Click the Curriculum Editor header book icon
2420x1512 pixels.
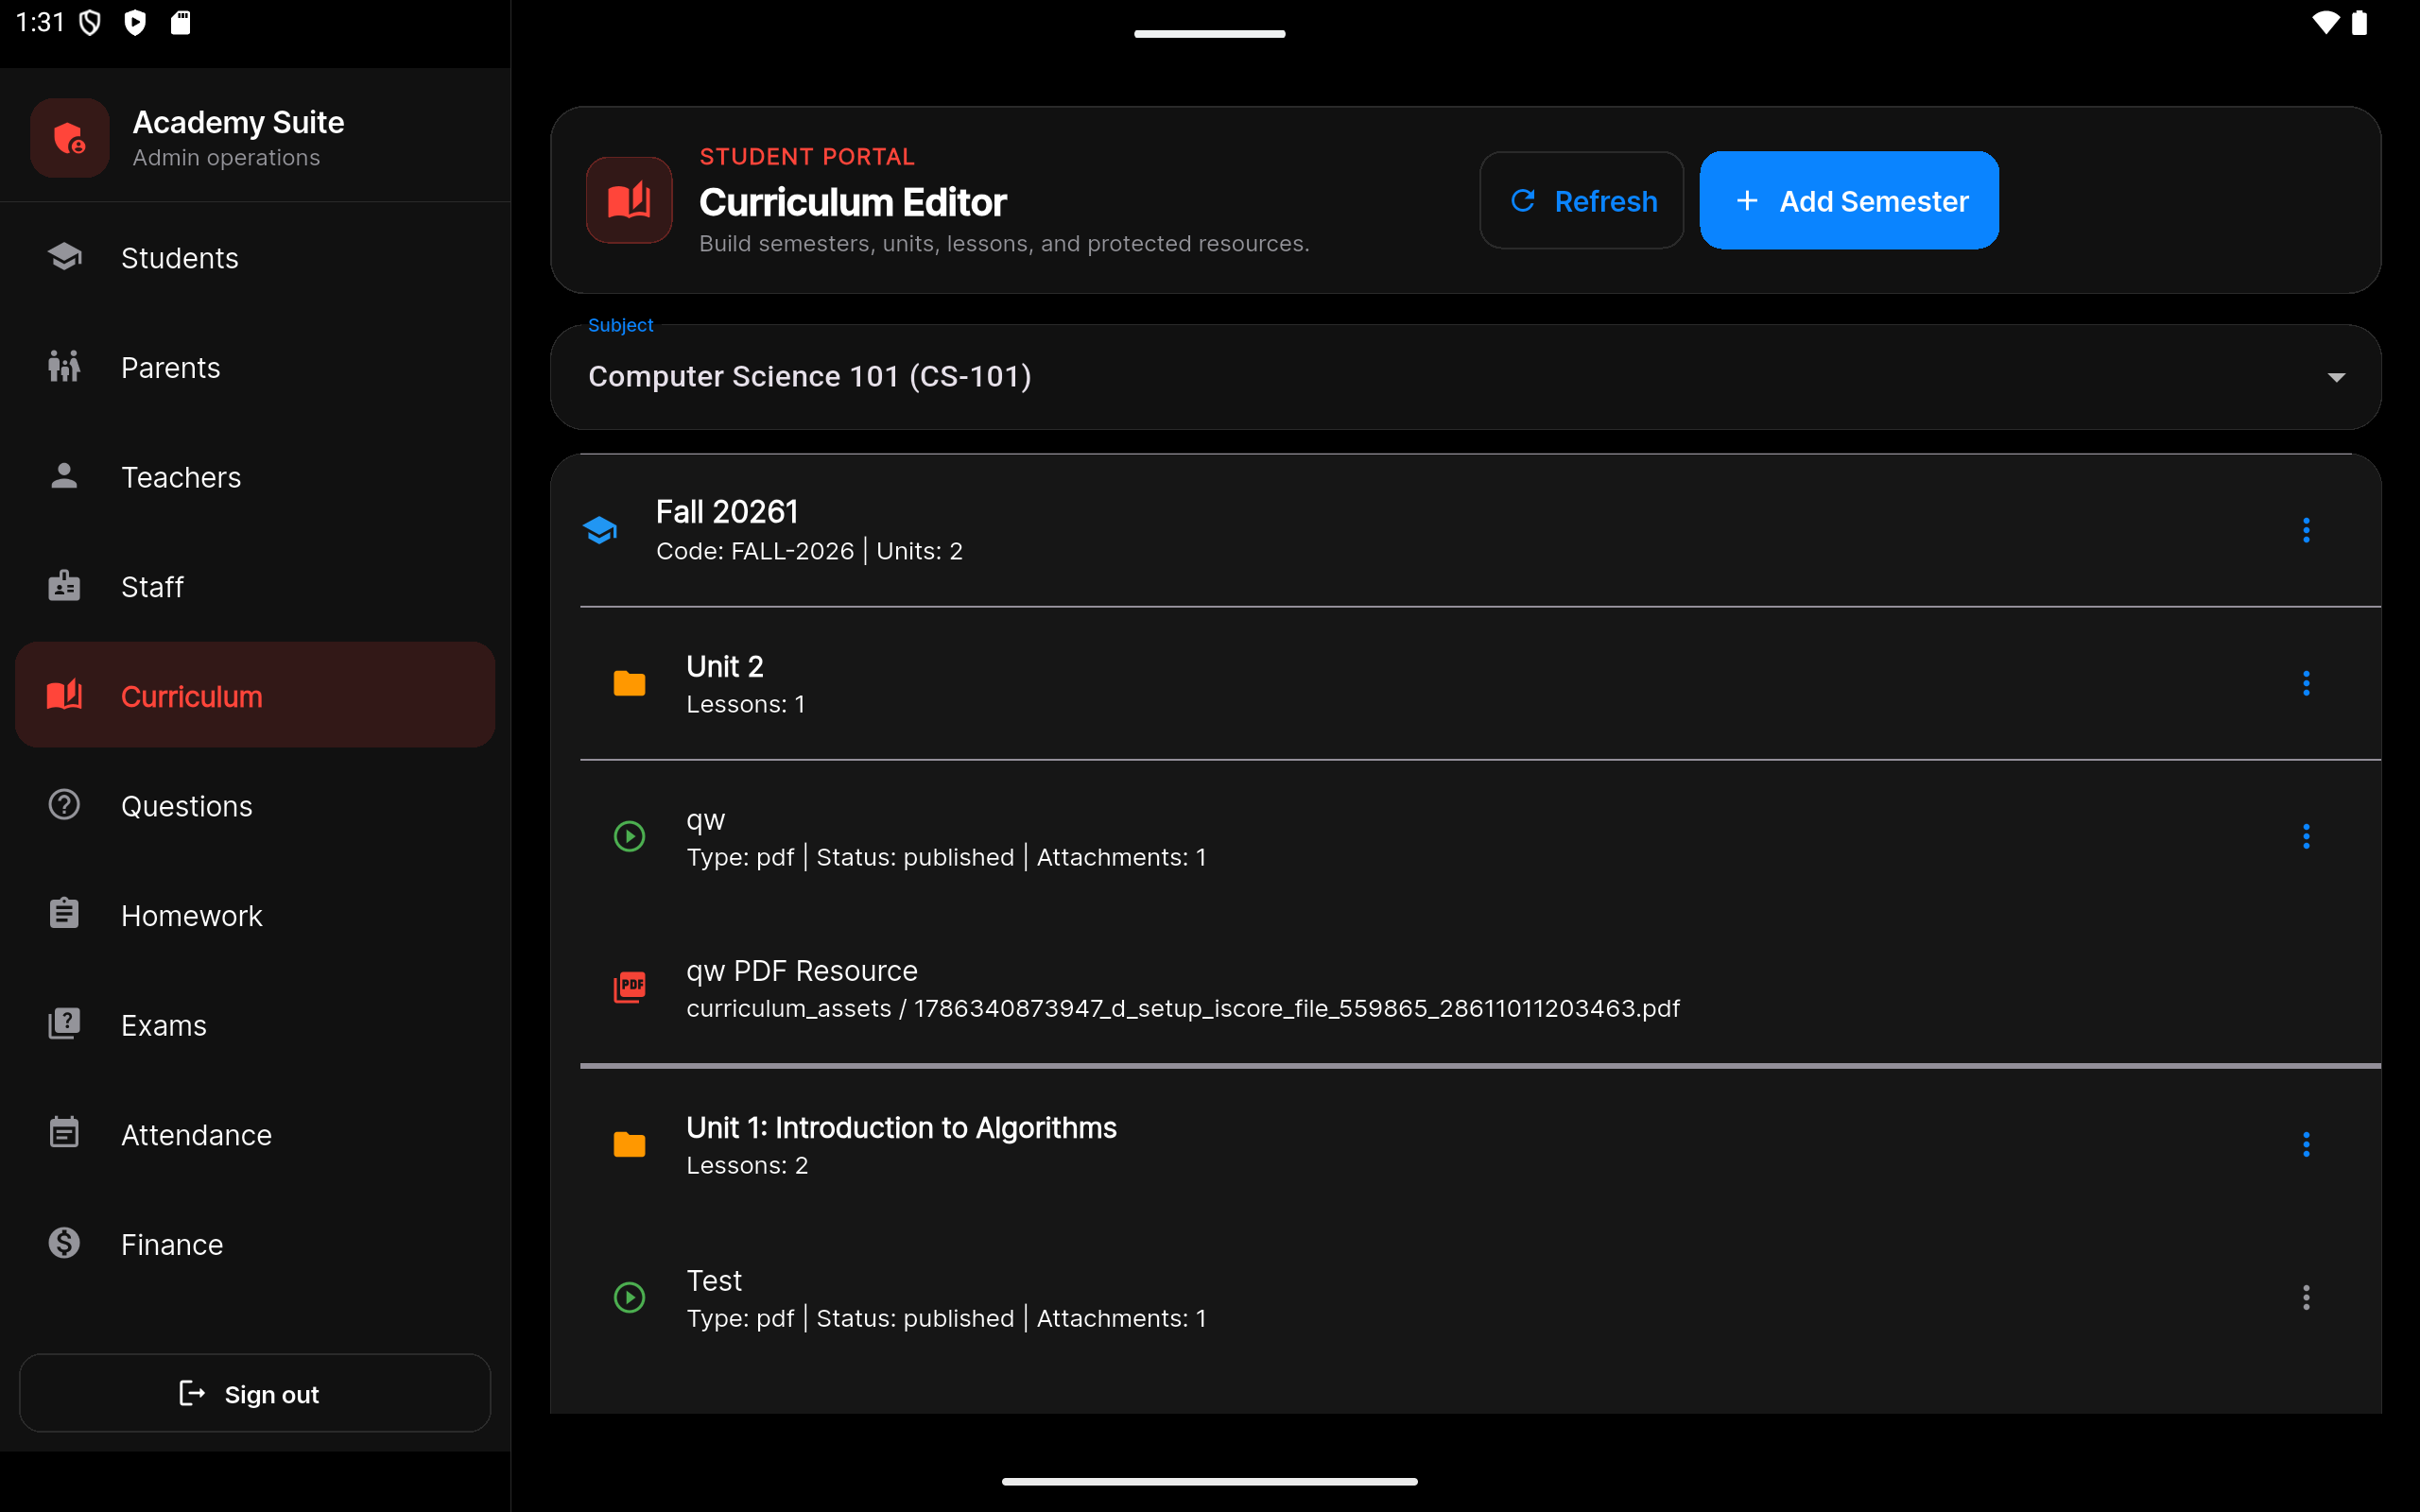629,200
